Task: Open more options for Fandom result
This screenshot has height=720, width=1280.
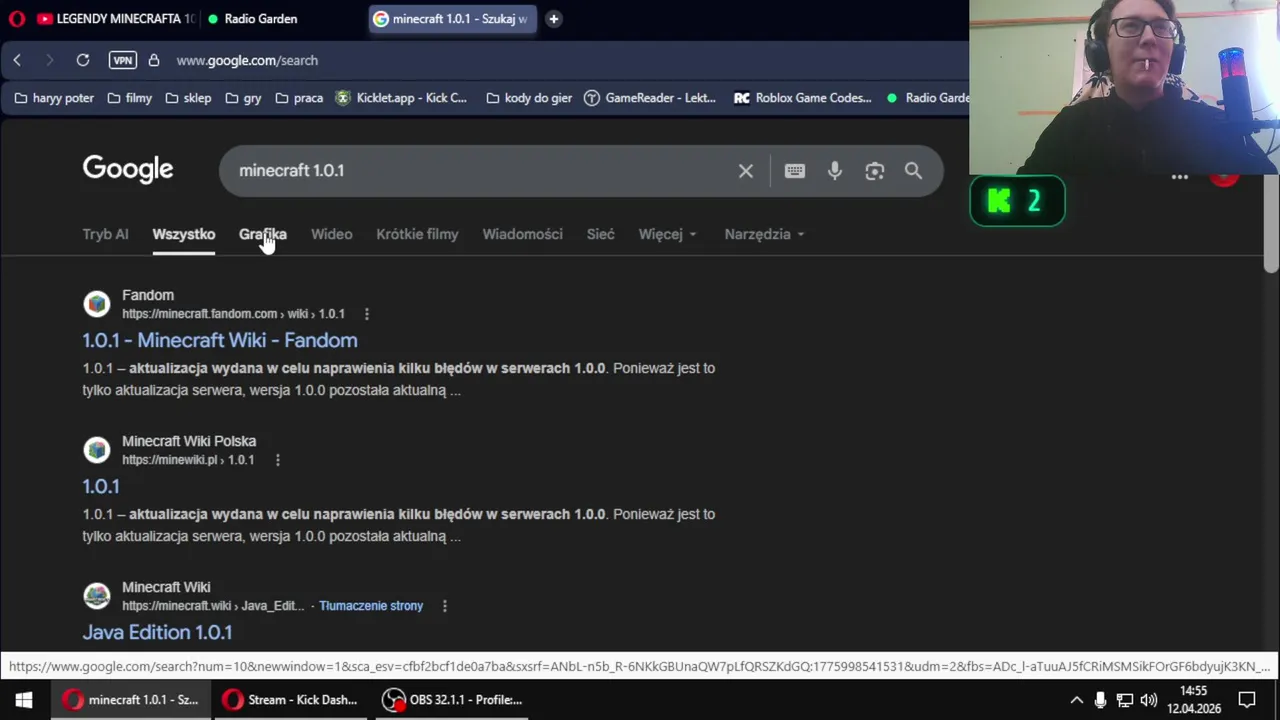Action: (x=367, y=314)
